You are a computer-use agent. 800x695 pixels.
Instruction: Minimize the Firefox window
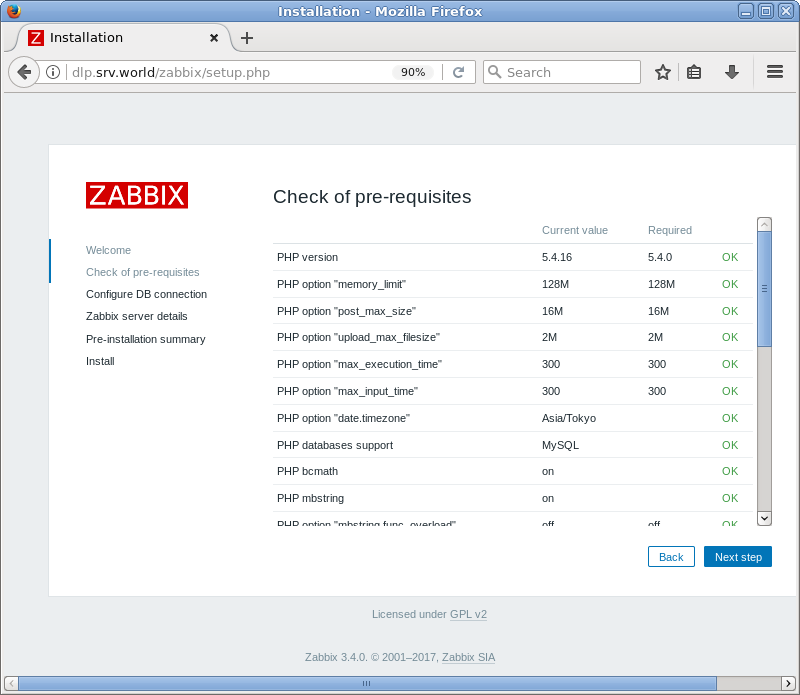click(745, 11)
